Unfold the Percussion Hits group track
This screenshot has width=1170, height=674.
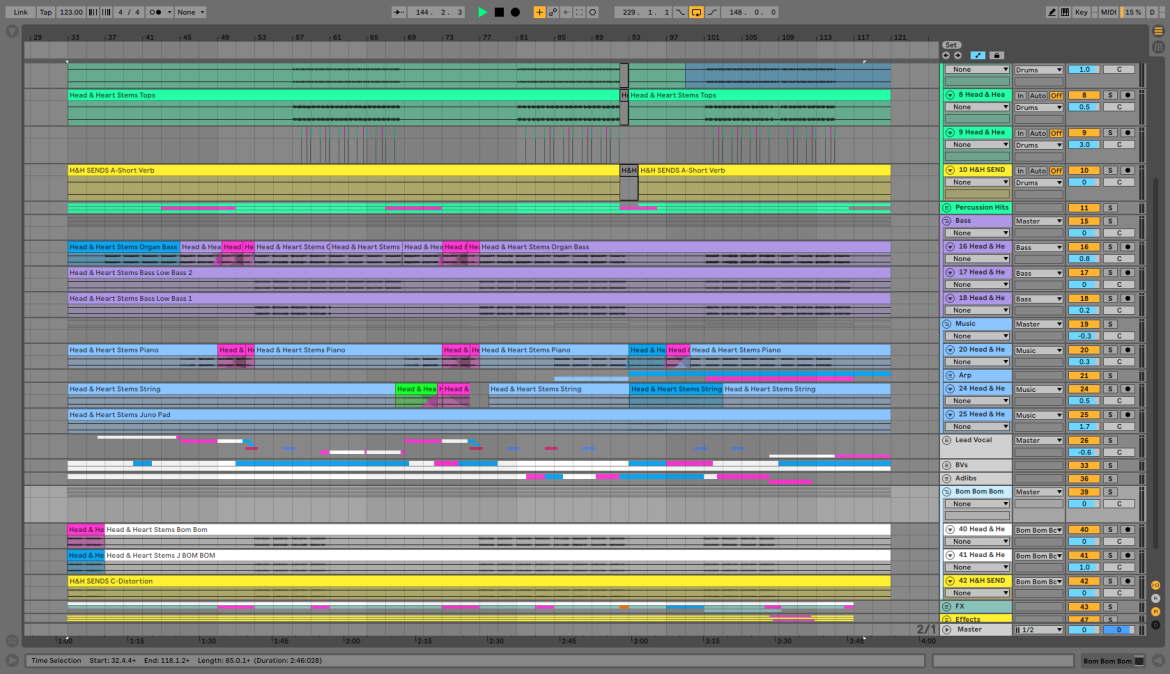click(947, 208)
